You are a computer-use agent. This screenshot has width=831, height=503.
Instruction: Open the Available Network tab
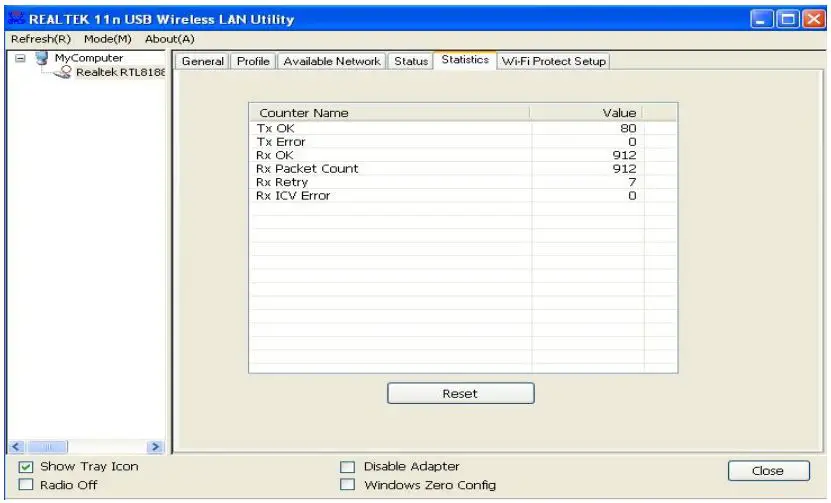332,61
